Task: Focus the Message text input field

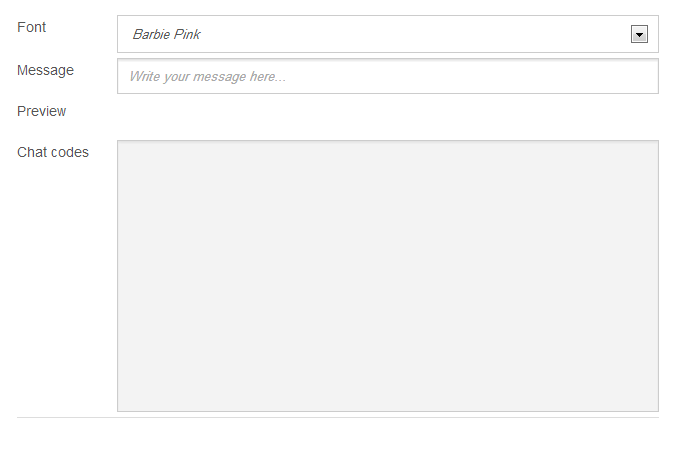Action: [387, 76]
